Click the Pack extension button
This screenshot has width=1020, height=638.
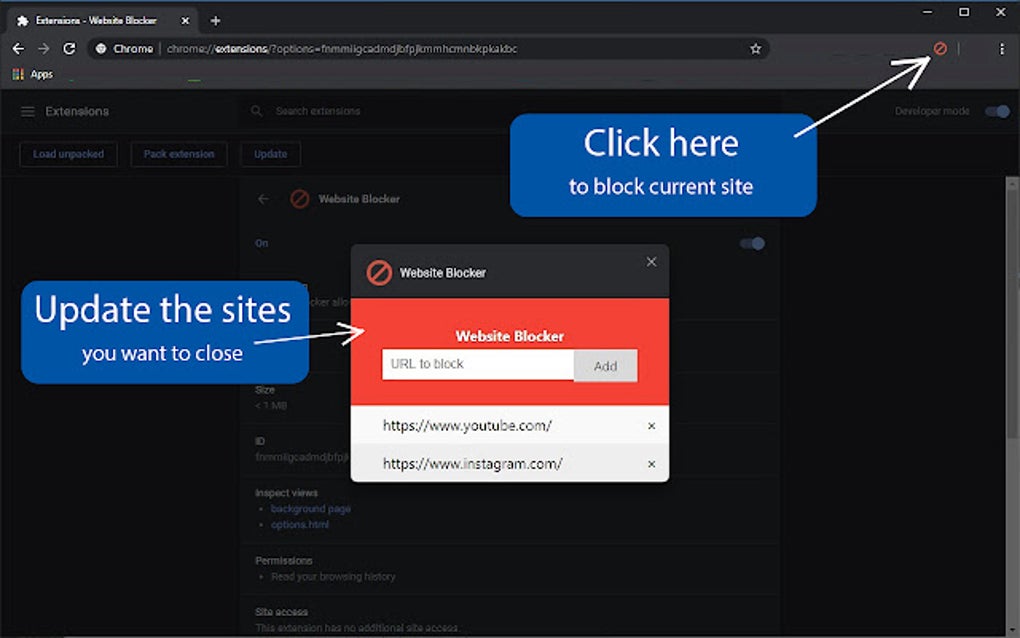(179, 154)
